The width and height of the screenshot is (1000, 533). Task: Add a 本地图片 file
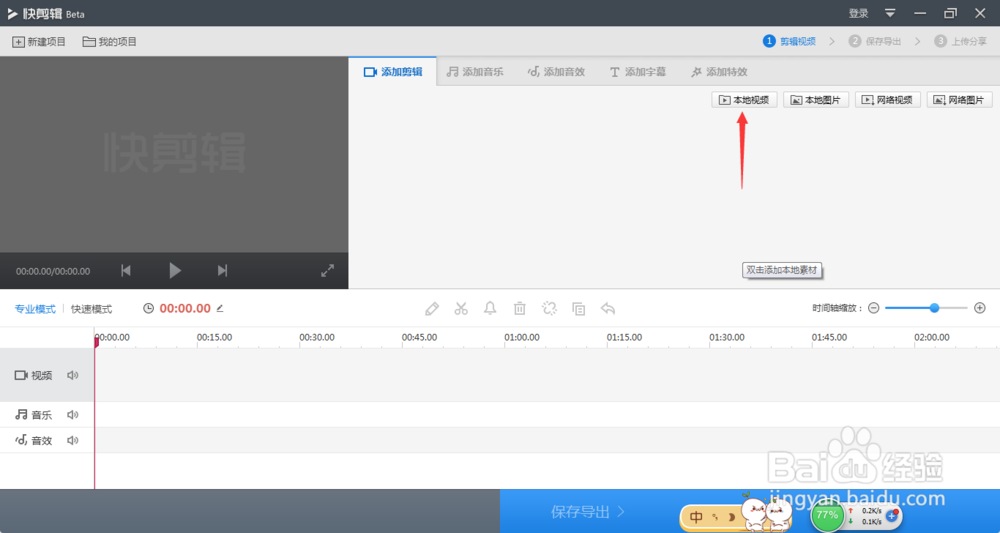[816, 100]
